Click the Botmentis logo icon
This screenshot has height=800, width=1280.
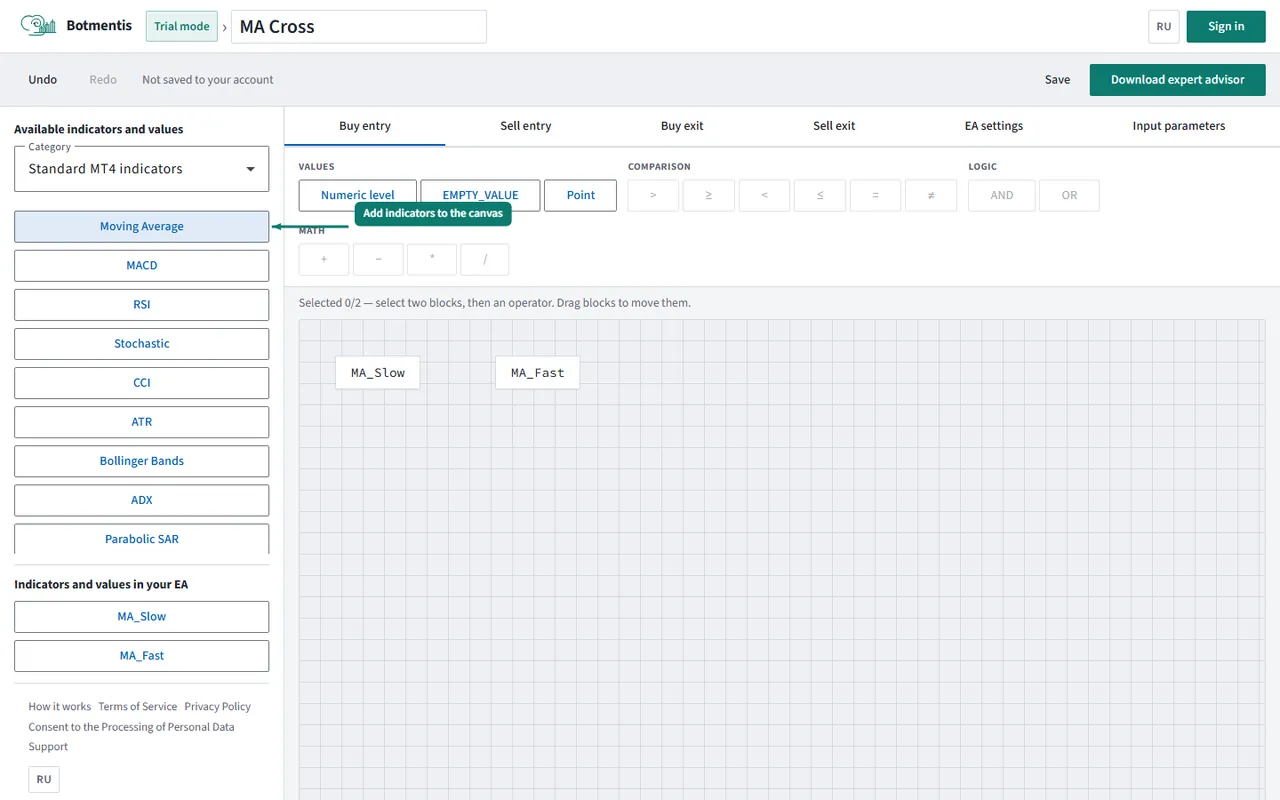click(x=39, y=26)
